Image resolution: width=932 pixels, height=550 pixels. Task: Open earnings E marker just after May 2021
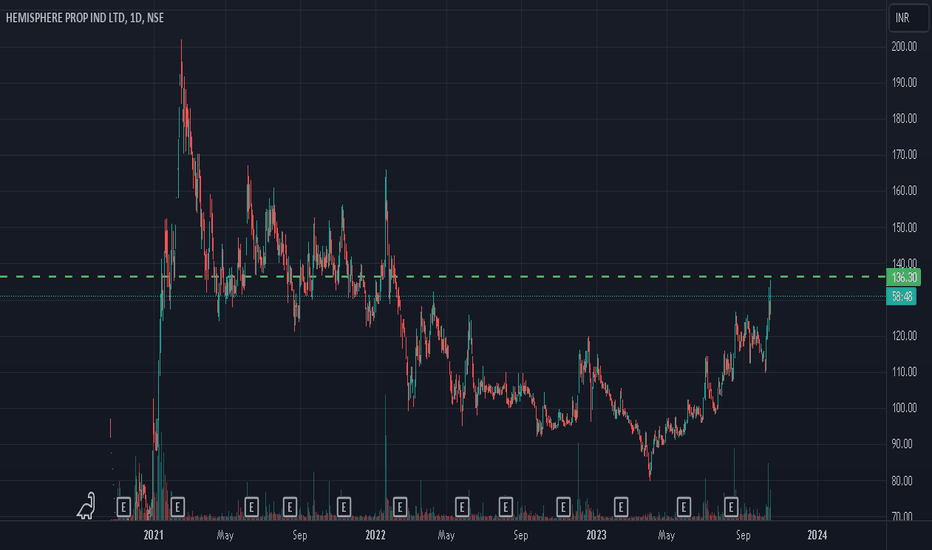[x=251, y=507]
